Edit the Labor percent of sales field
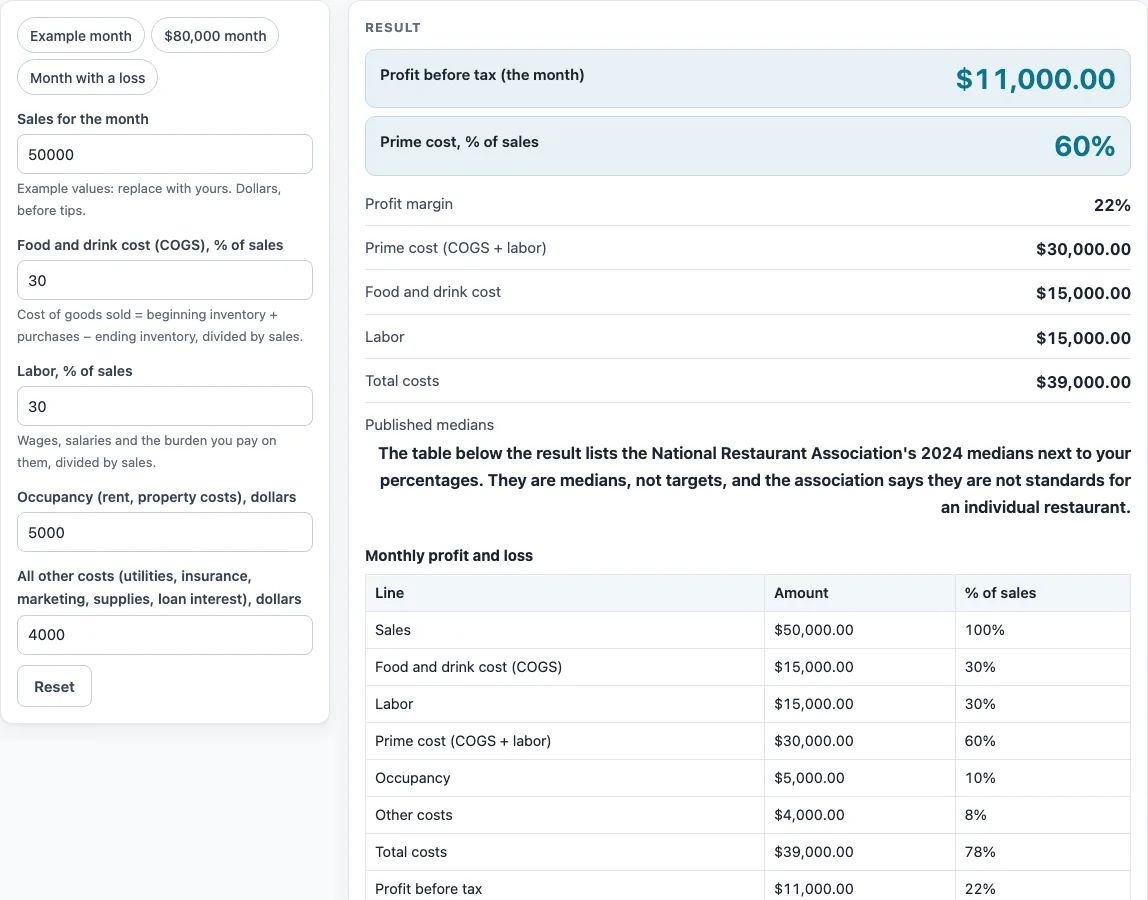The width and height of the screenshot is (1148, 900). point(165,406)
